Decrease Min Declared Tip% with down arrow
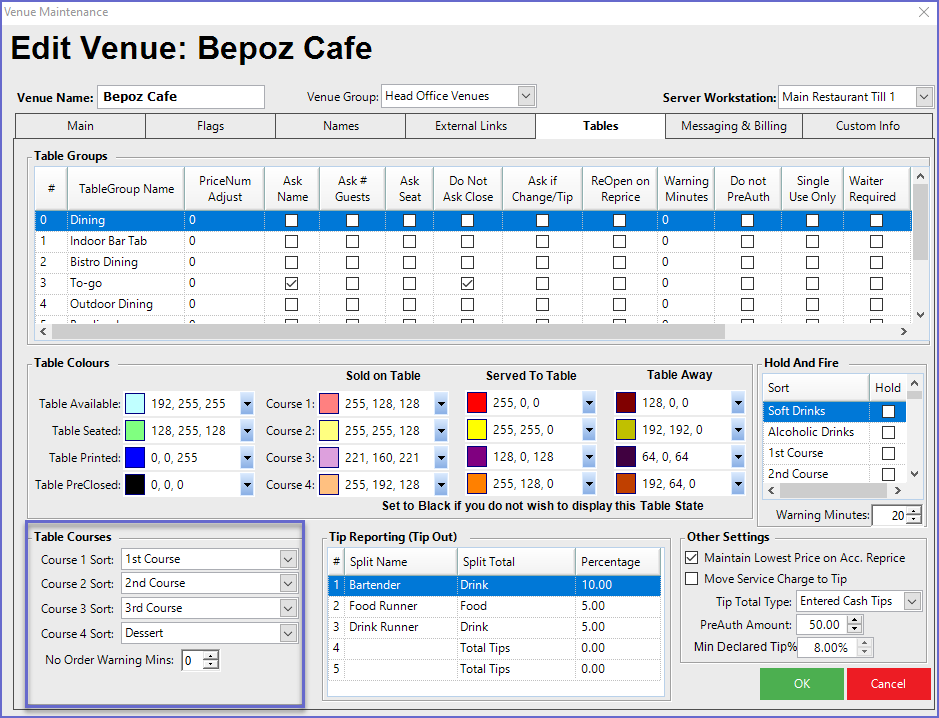Viewport: 939px width, 718px height. point(864,652)
